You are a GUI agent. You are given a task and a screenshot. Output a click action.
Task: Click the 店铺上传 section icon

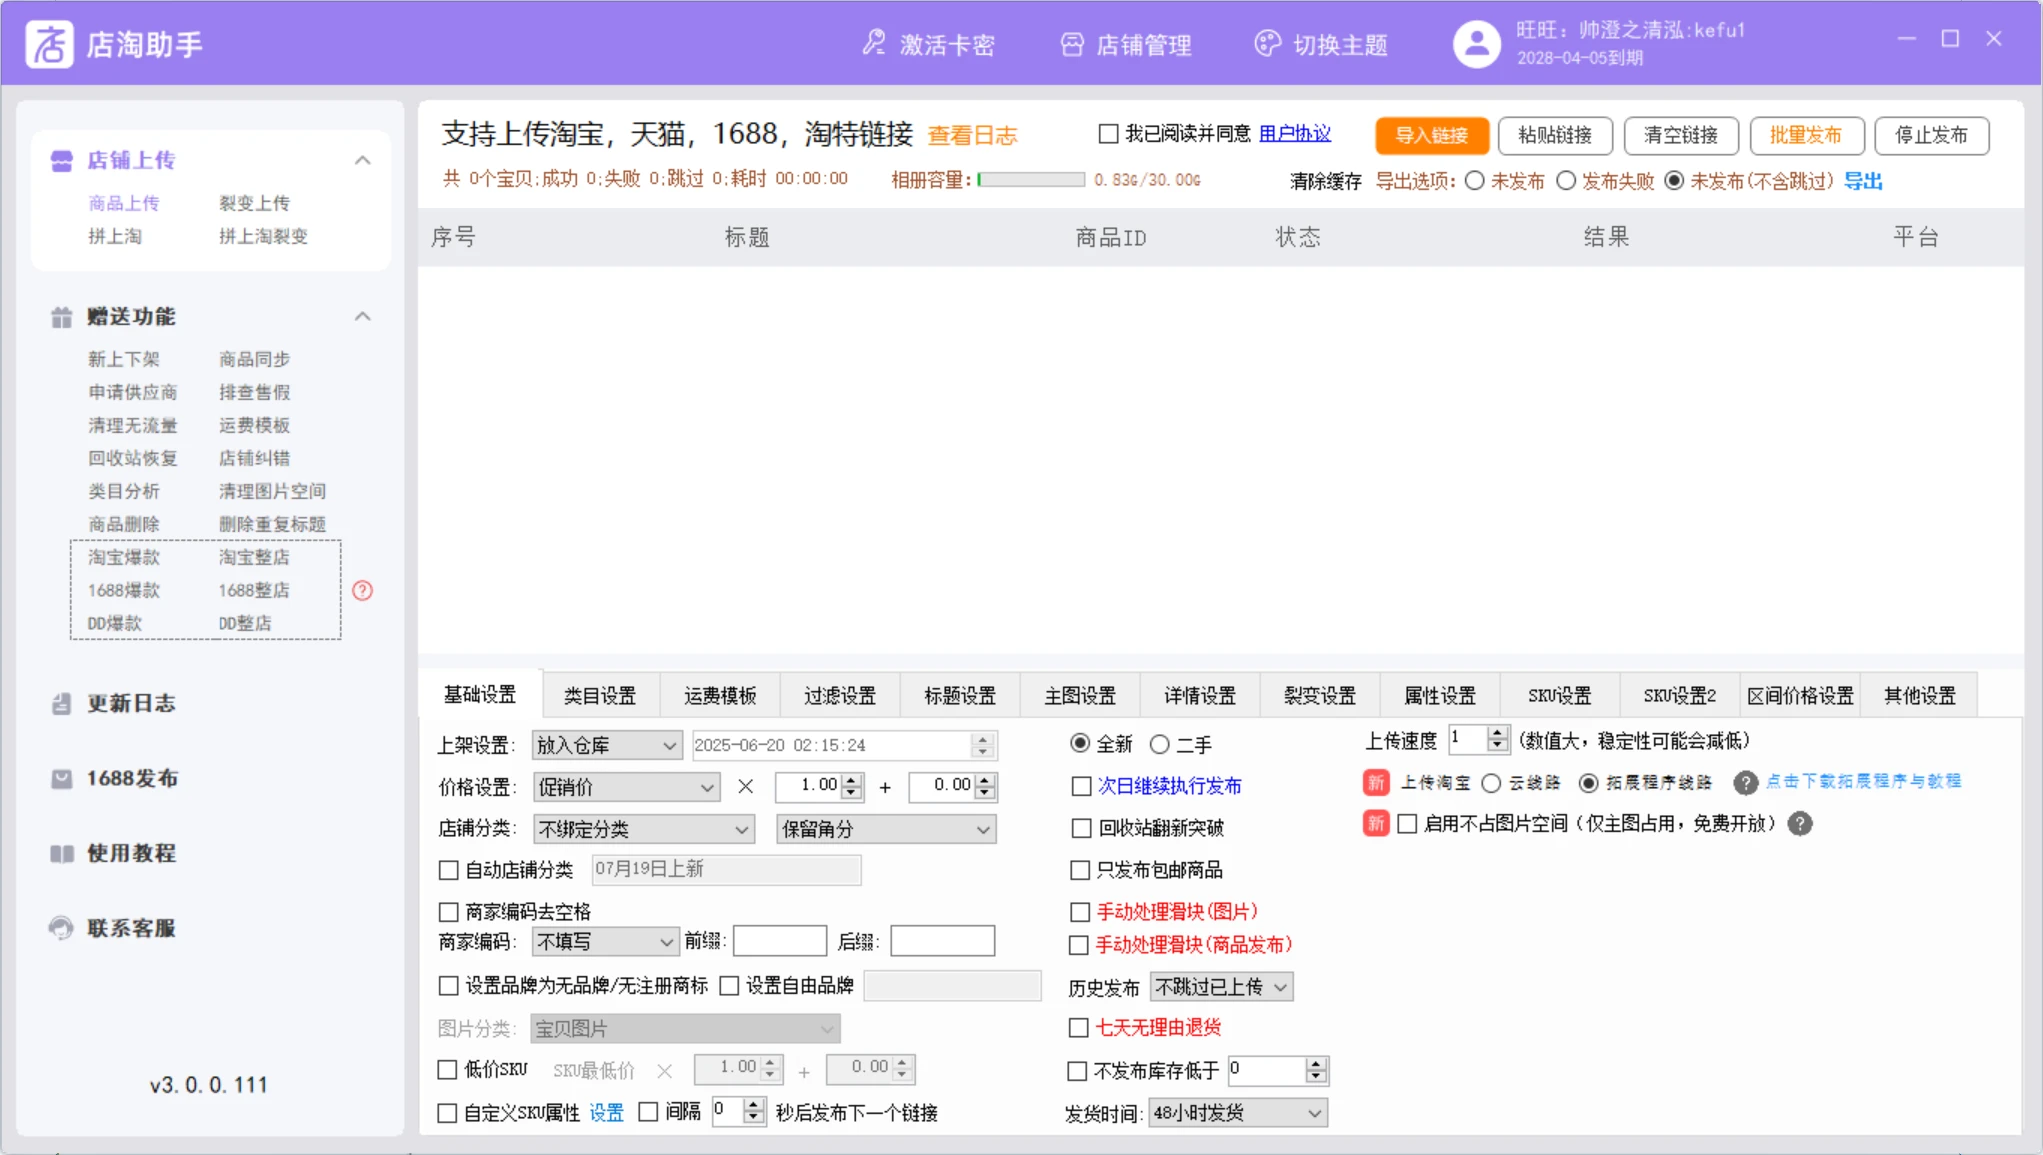pos(62,161)
